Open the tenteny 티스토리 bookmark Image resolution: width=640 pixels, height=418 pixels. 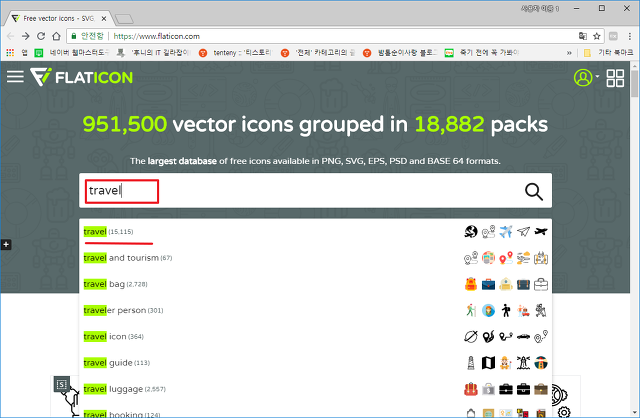(236, 53)
